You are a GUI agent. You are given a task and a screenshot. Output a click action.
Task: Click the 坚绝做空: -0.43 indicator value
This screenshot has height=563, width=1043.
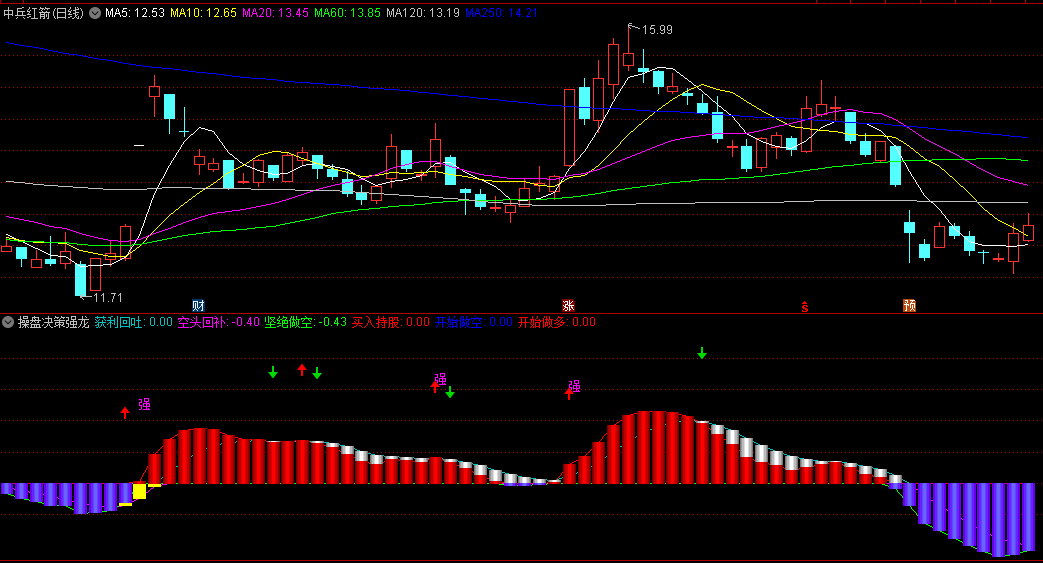coord(305,322)
